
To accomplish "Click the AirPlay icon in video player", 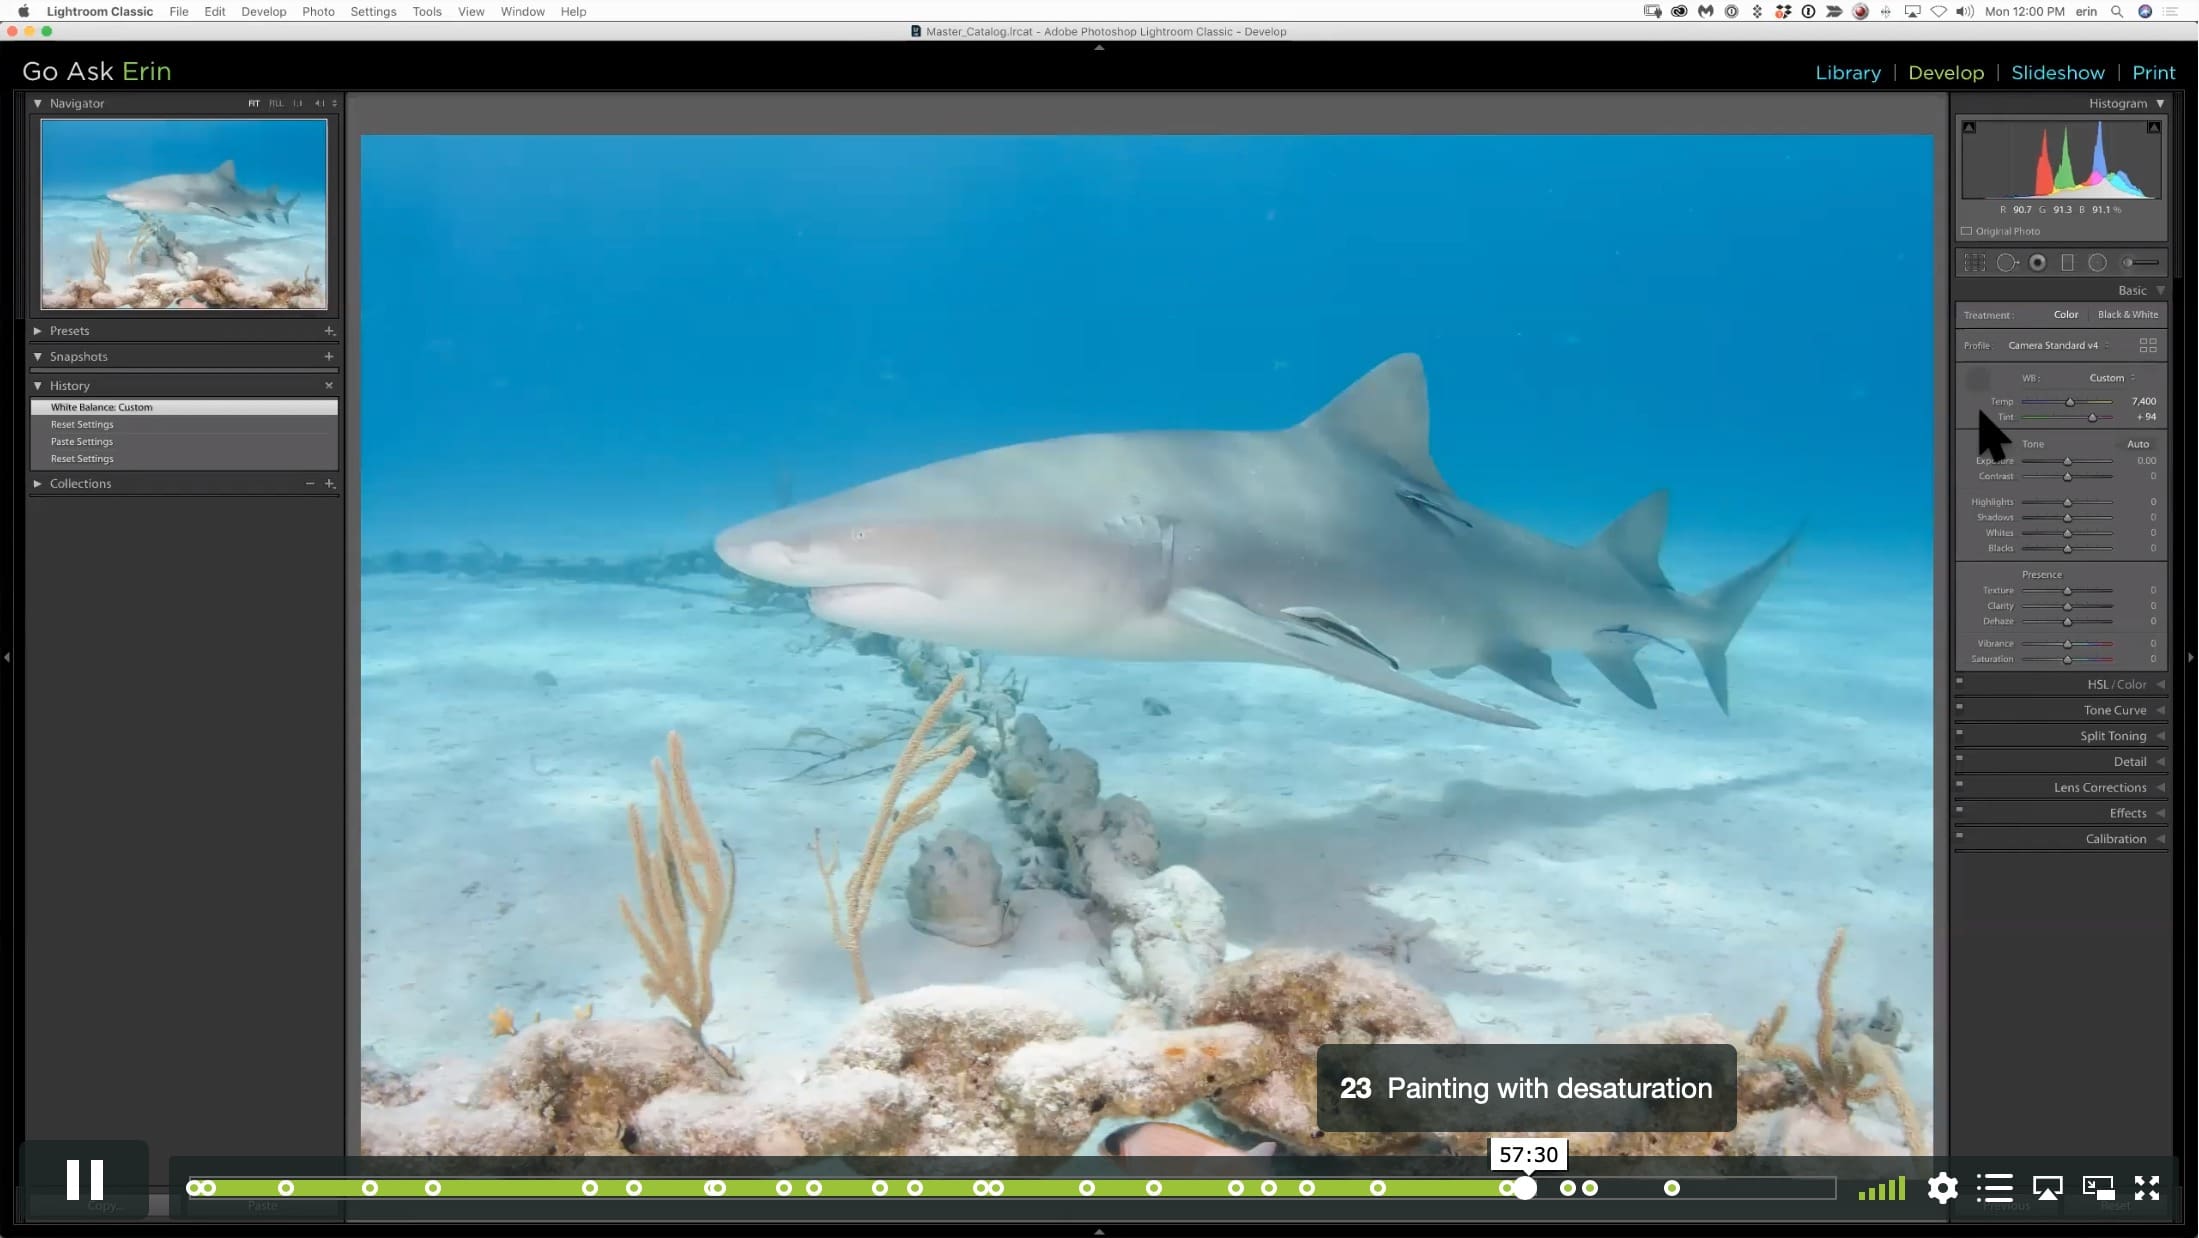I will 2047,1188.
